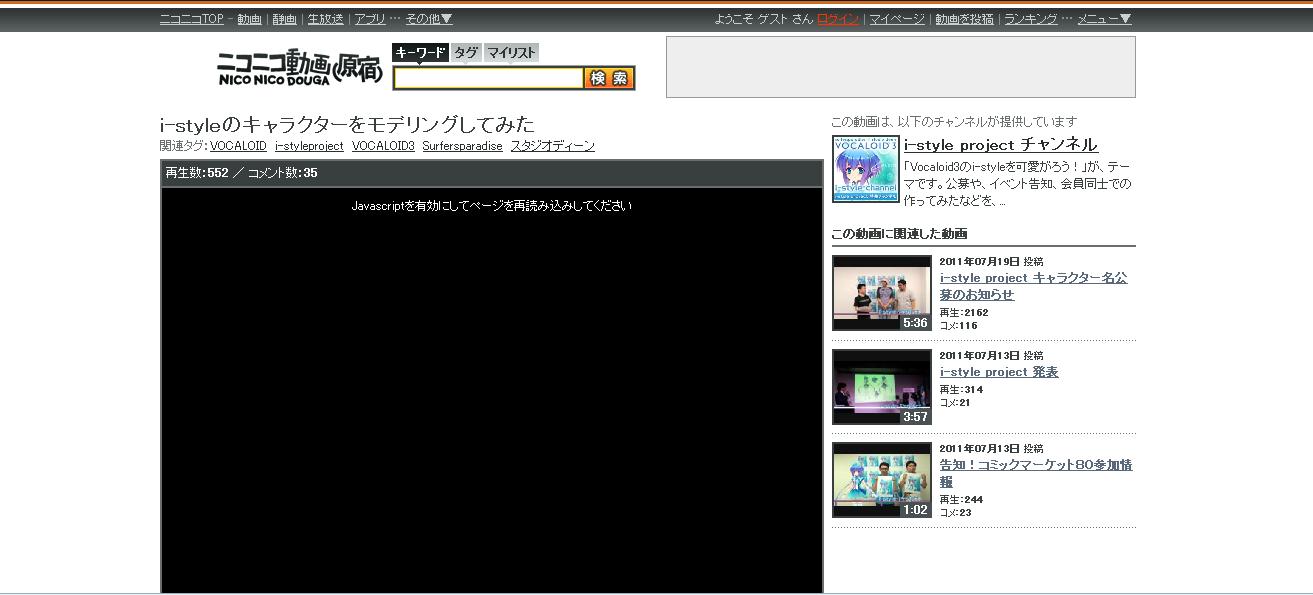The width and height of the screenshot is (1313, 595).
Task: Click the black video player area
Action: pos(492,390)
